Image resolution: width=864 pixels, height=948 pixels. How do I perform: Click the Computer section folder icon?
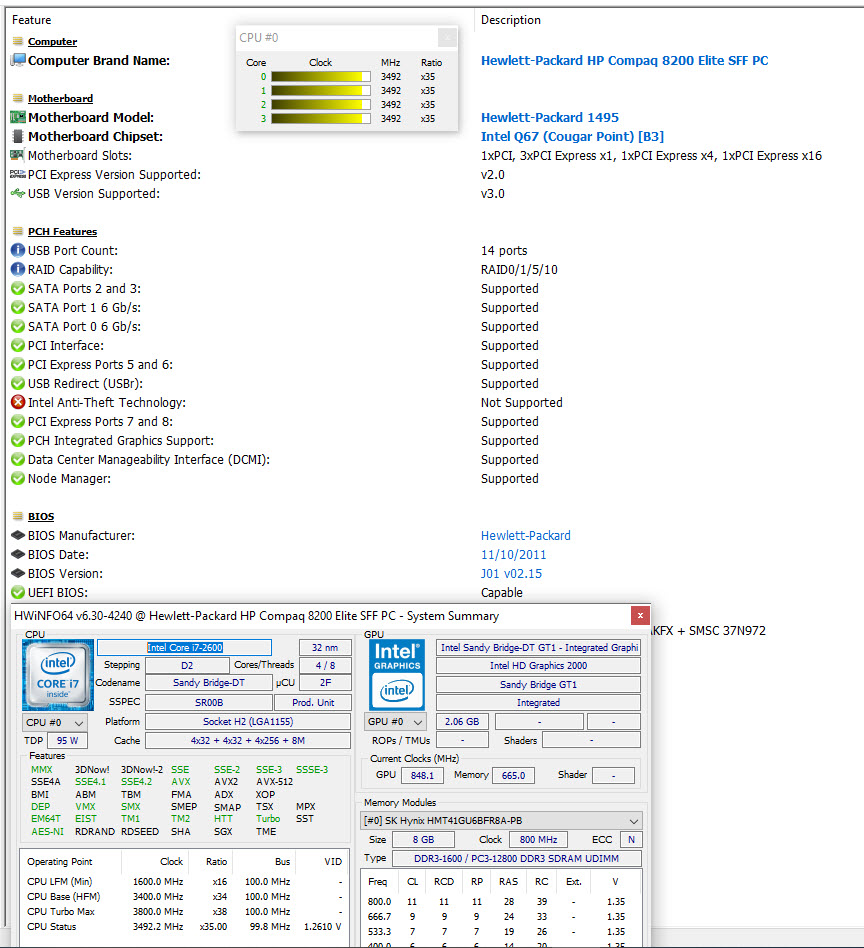[x=18, y=41]
